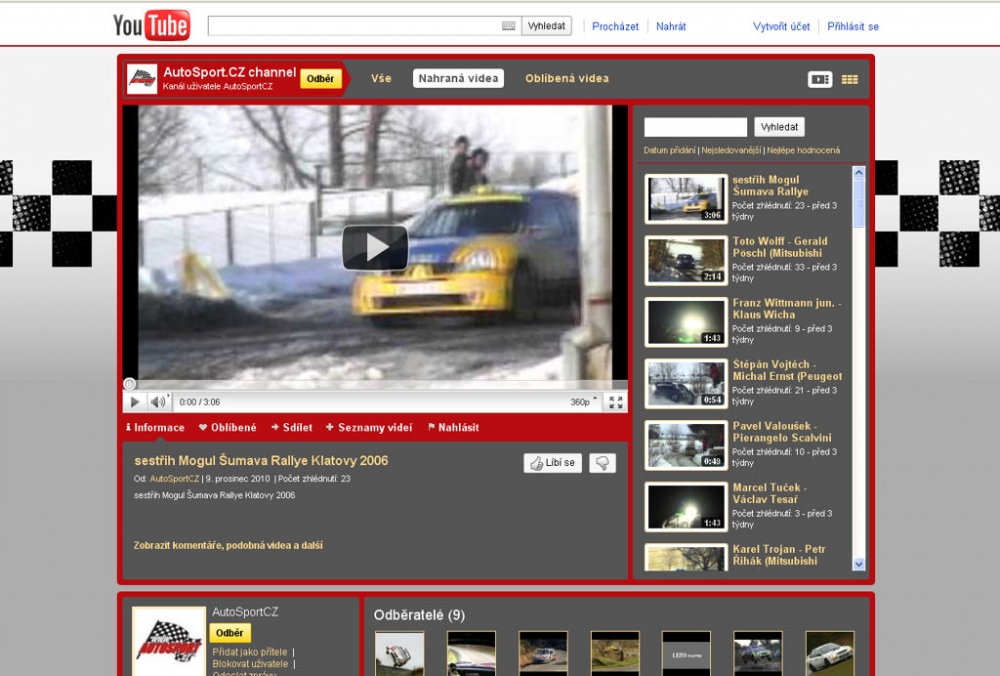Click the Vyhledat button in top search bar

[x=547, y=26]
